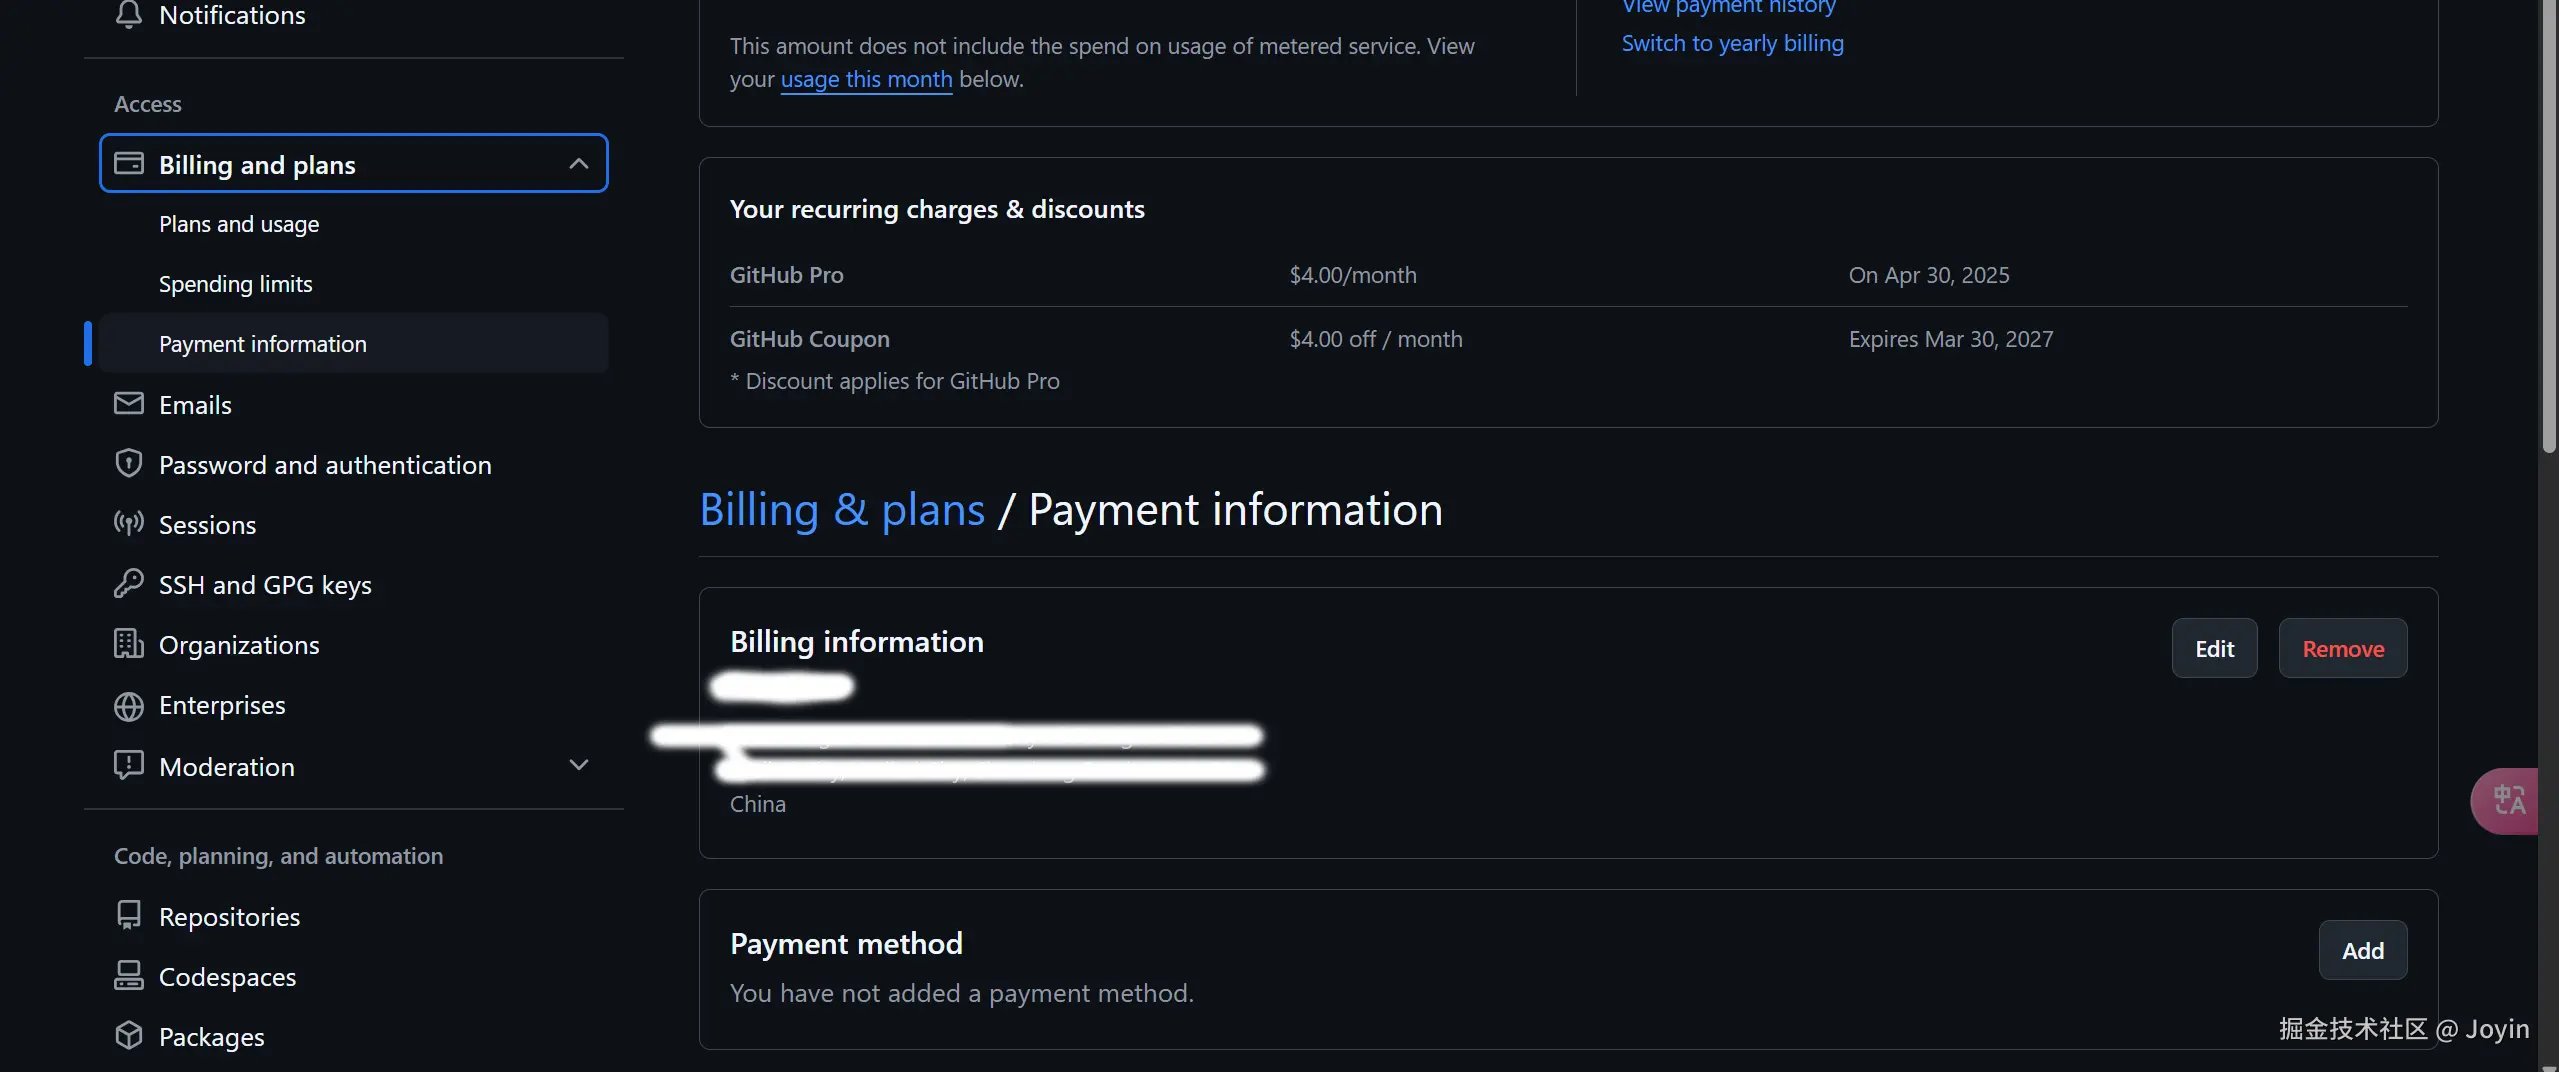Follow the Switch to yearly billing link
The image size is (2559, 1072).
(1732, 43)
